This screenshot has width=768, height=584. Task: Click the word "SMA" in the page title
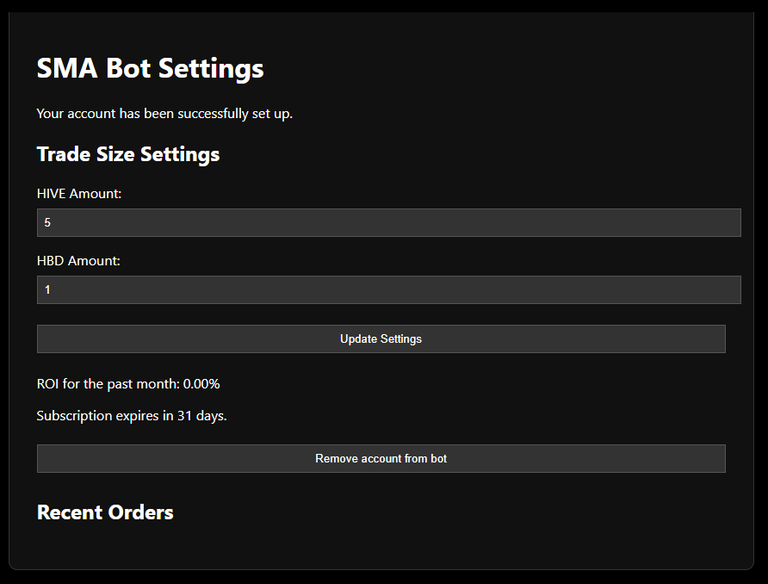[67, 68]
